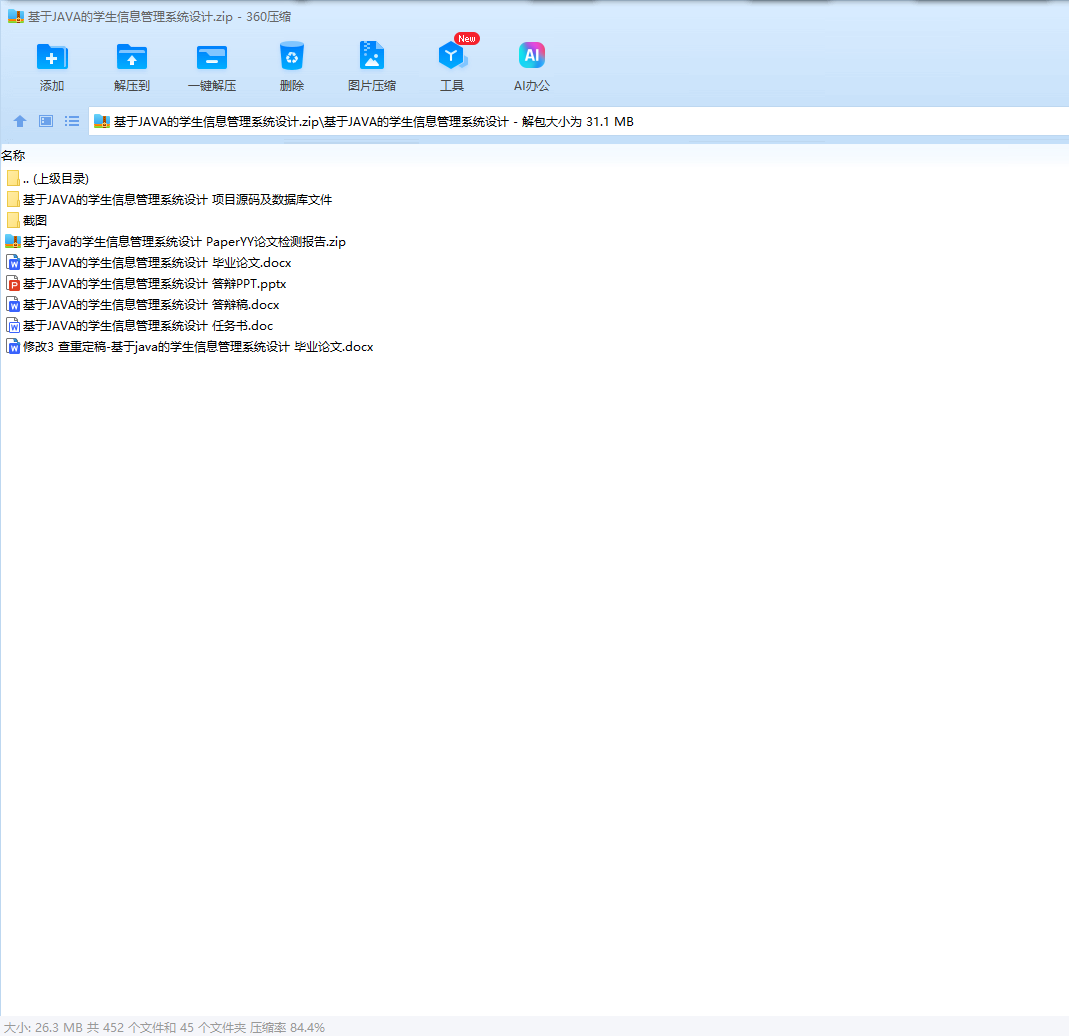Select the 基于JAVA 毕业论文.docx file
This screenshot has width=1069, height=1036.
tap(149, 263)
